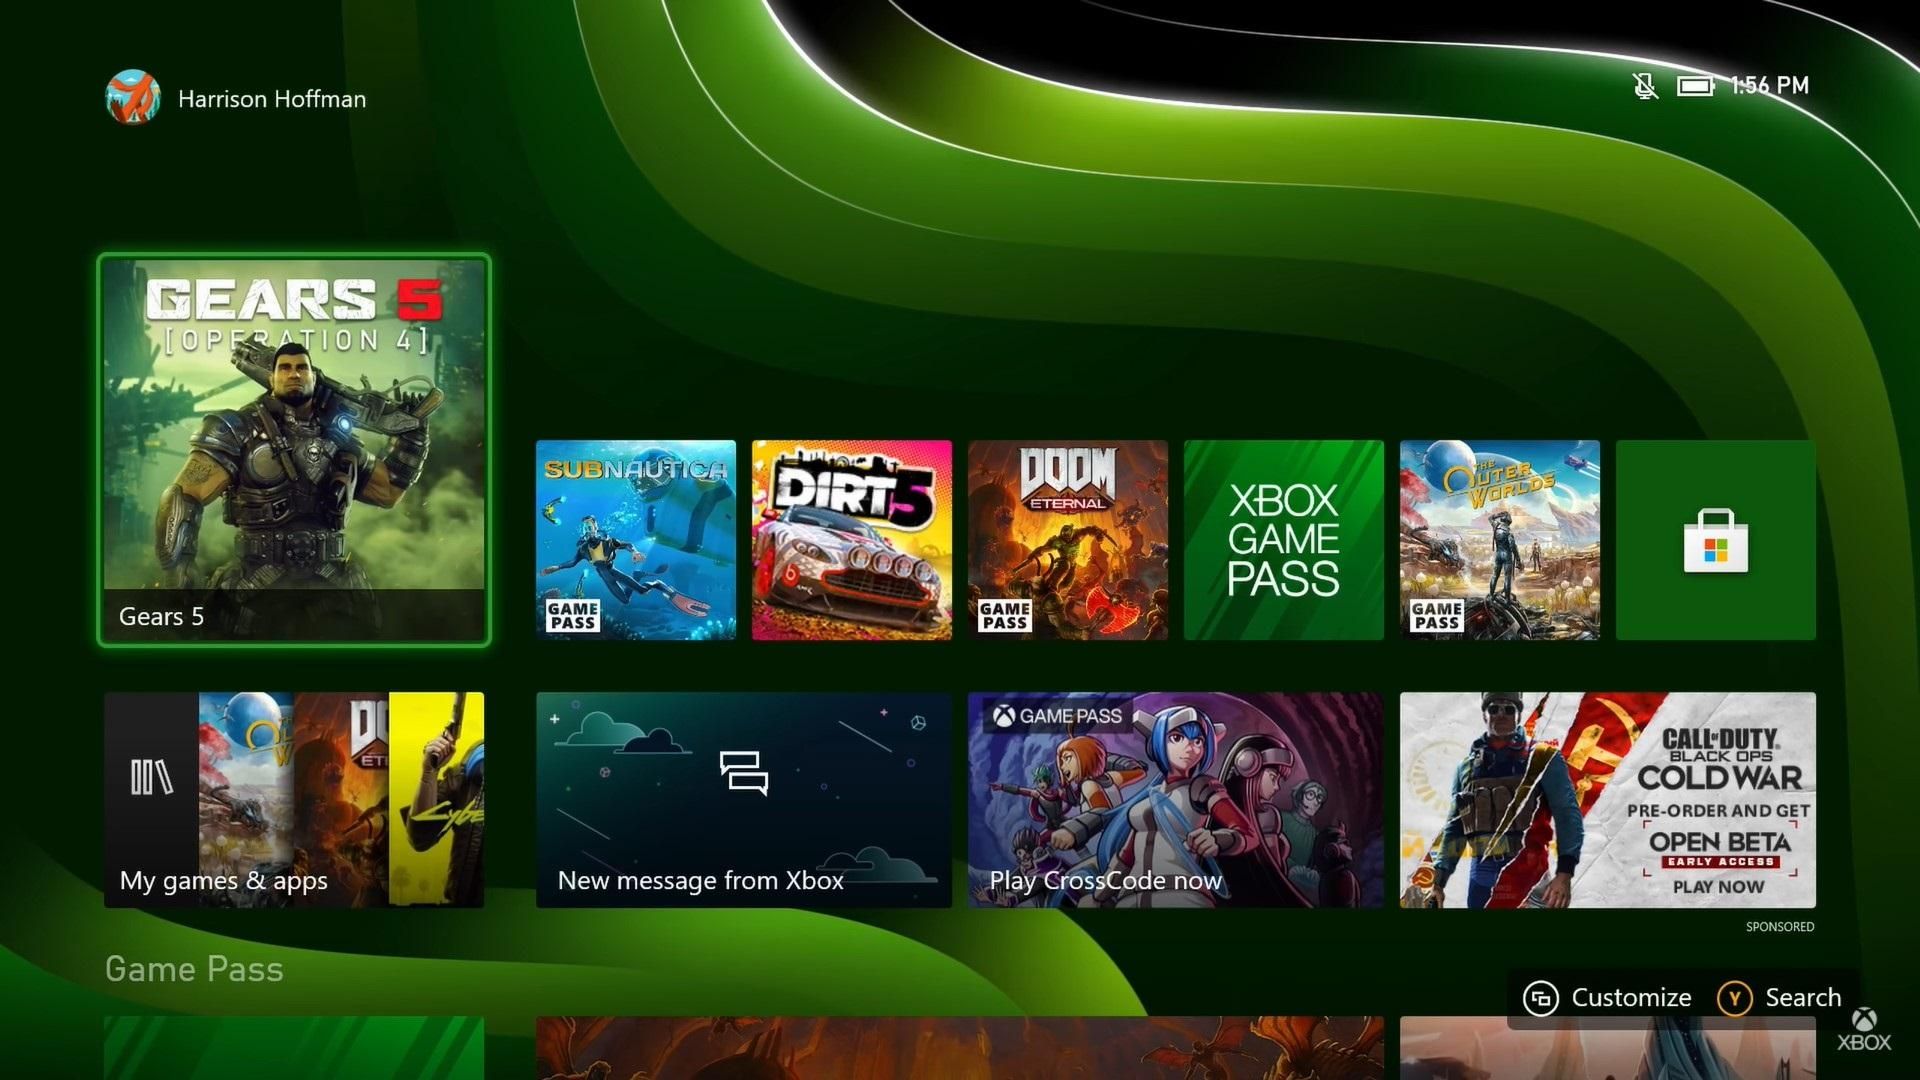Select the My games & apps tile
The width and height of the screenshot is (1920, 1080).
[x=293, y=800]
